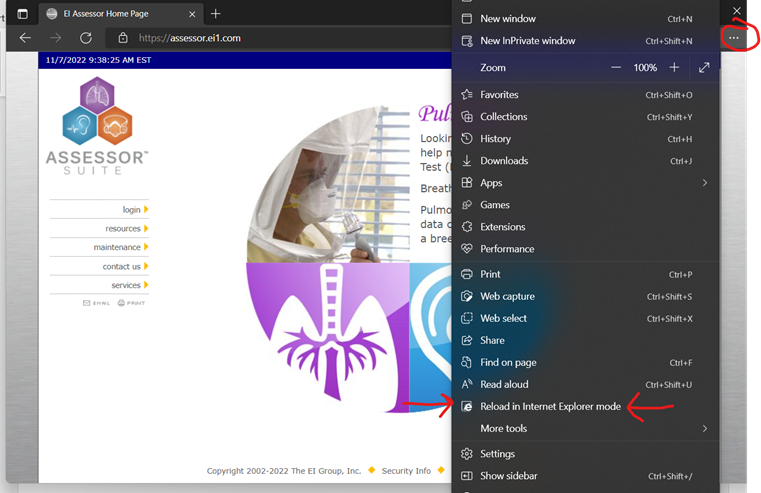
Task: Click the Copyright 2002-2022 The EI Group text
Action: tap(284, 471)
